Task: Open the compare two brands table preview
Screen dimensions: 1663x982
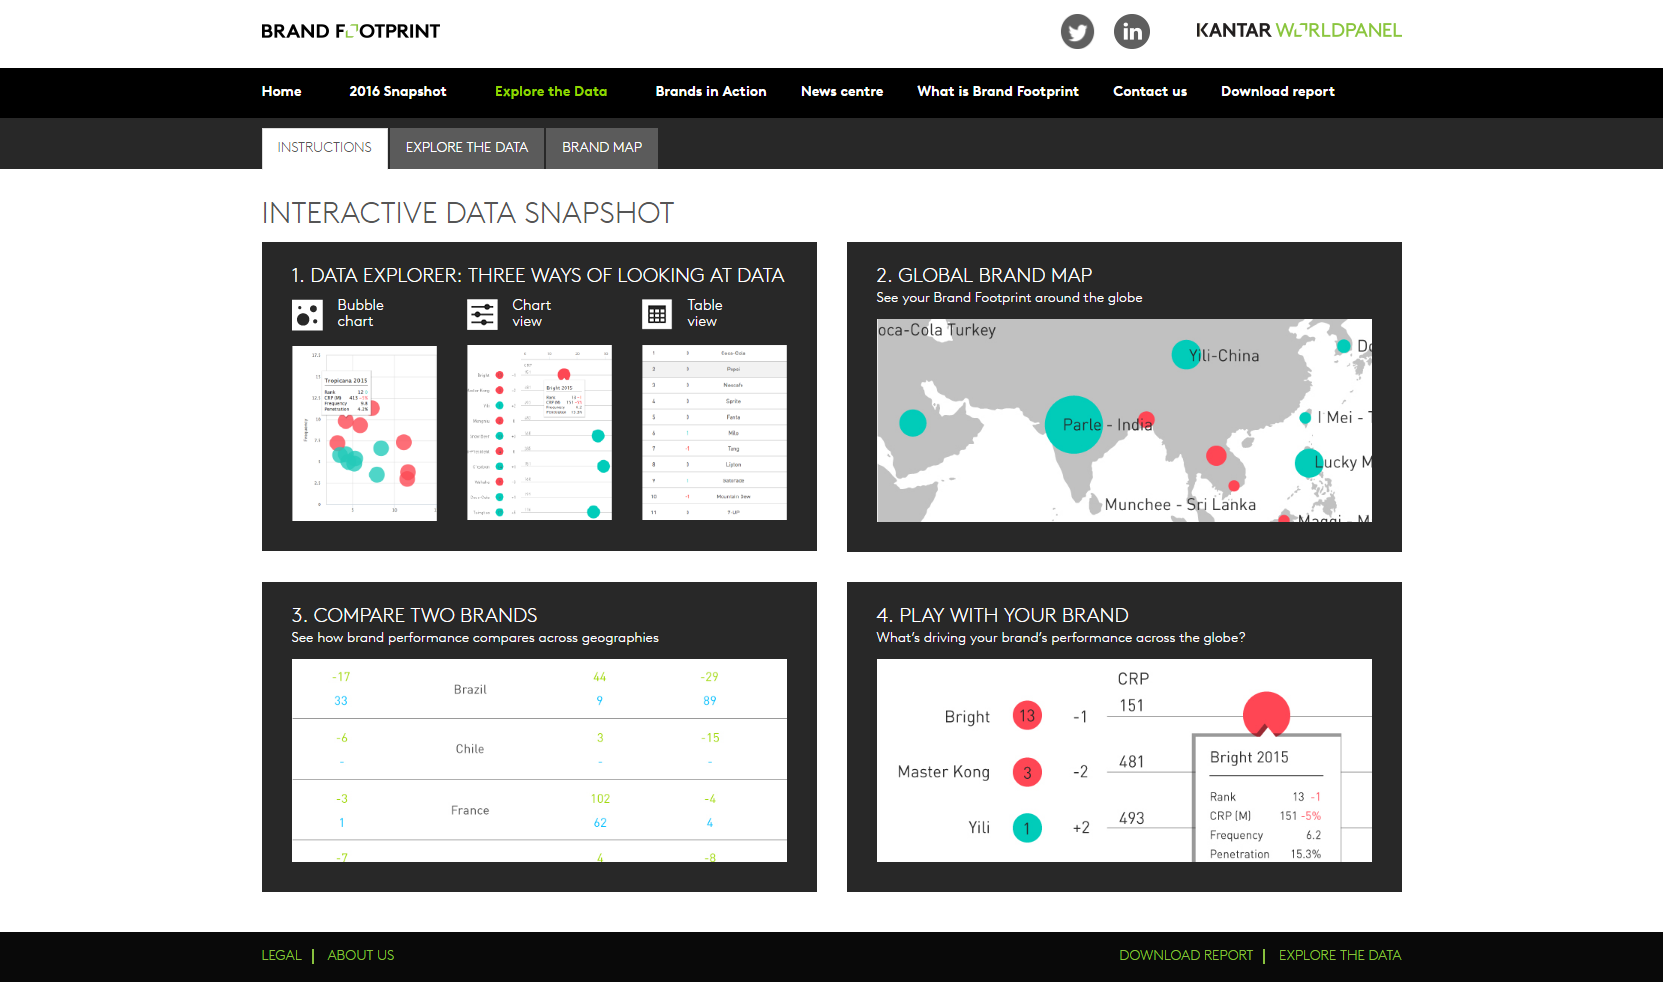Action: point(539,761)
